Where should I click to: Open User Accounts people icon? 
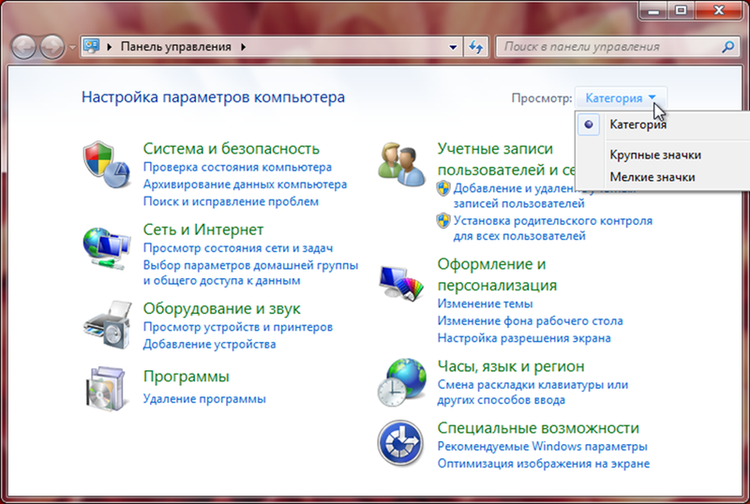tap(401, 164)
